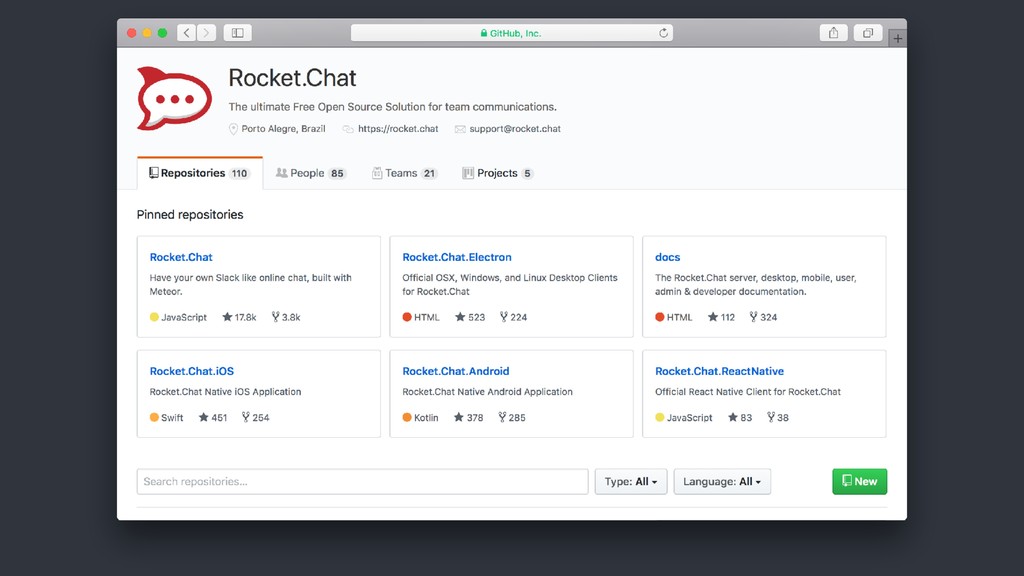The image size is (1024, 576).
Task: Open the Language: All dropdown
Action: coord(722,481)
